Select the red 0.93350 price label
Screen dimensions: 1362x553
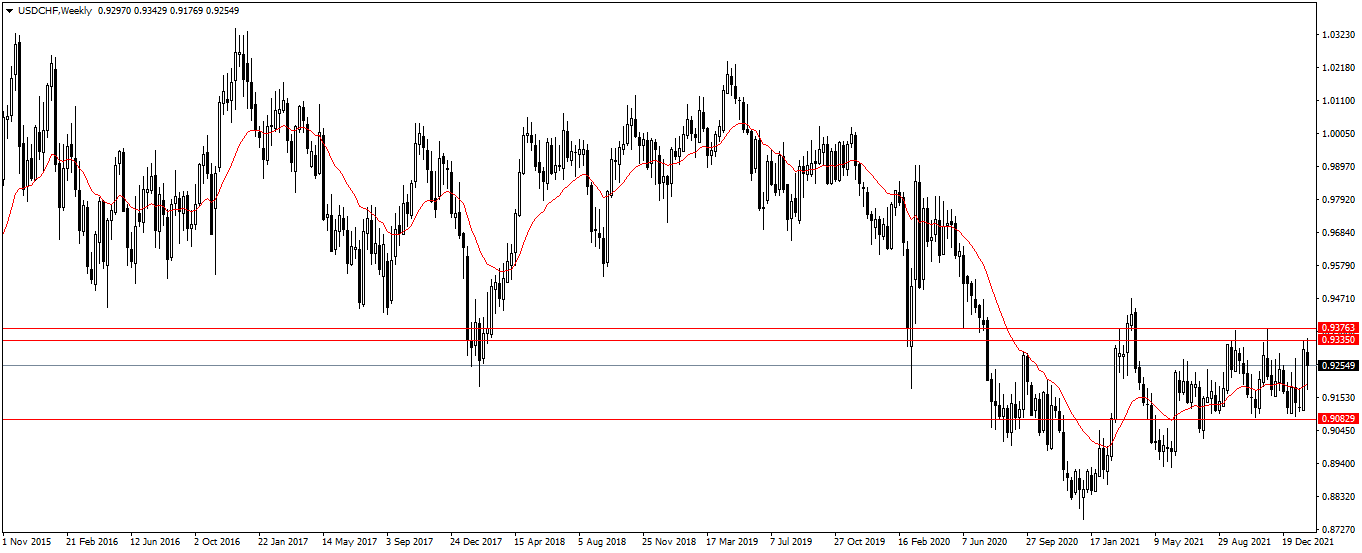coord(1338,340)
